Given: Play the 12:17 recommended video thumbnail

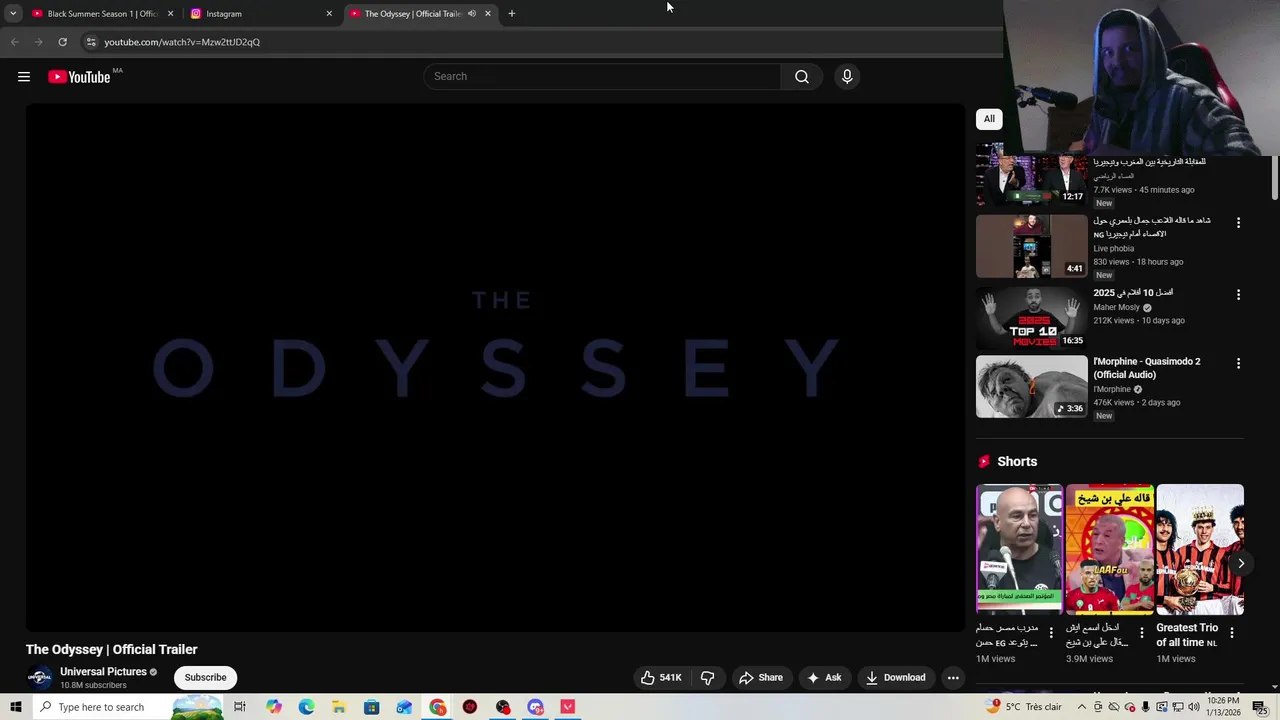Looking at the screenshot, I should point(1031,175).
